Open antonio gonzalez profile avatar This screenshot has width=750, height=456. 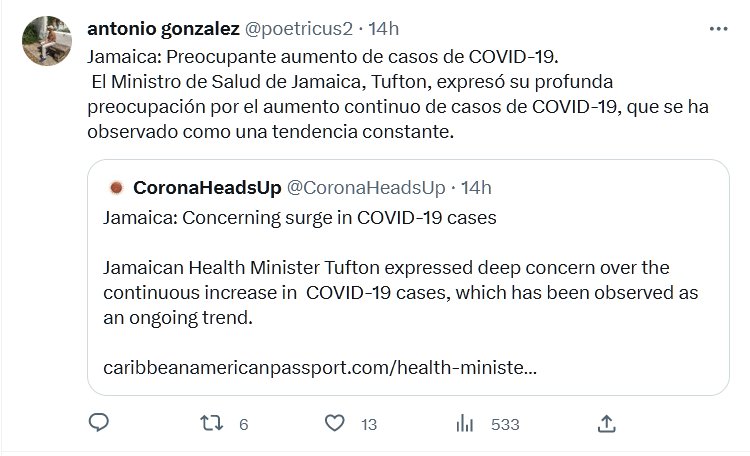click(43, 38)
